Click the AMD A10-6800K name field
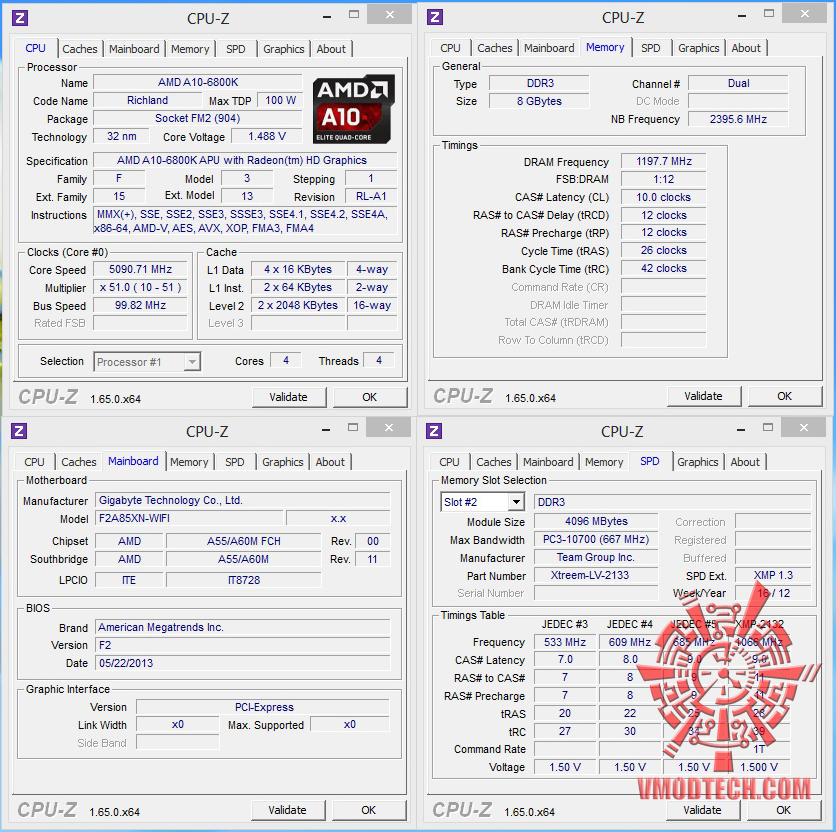Viewport: 836px width, 832px height. coord(198,82)
